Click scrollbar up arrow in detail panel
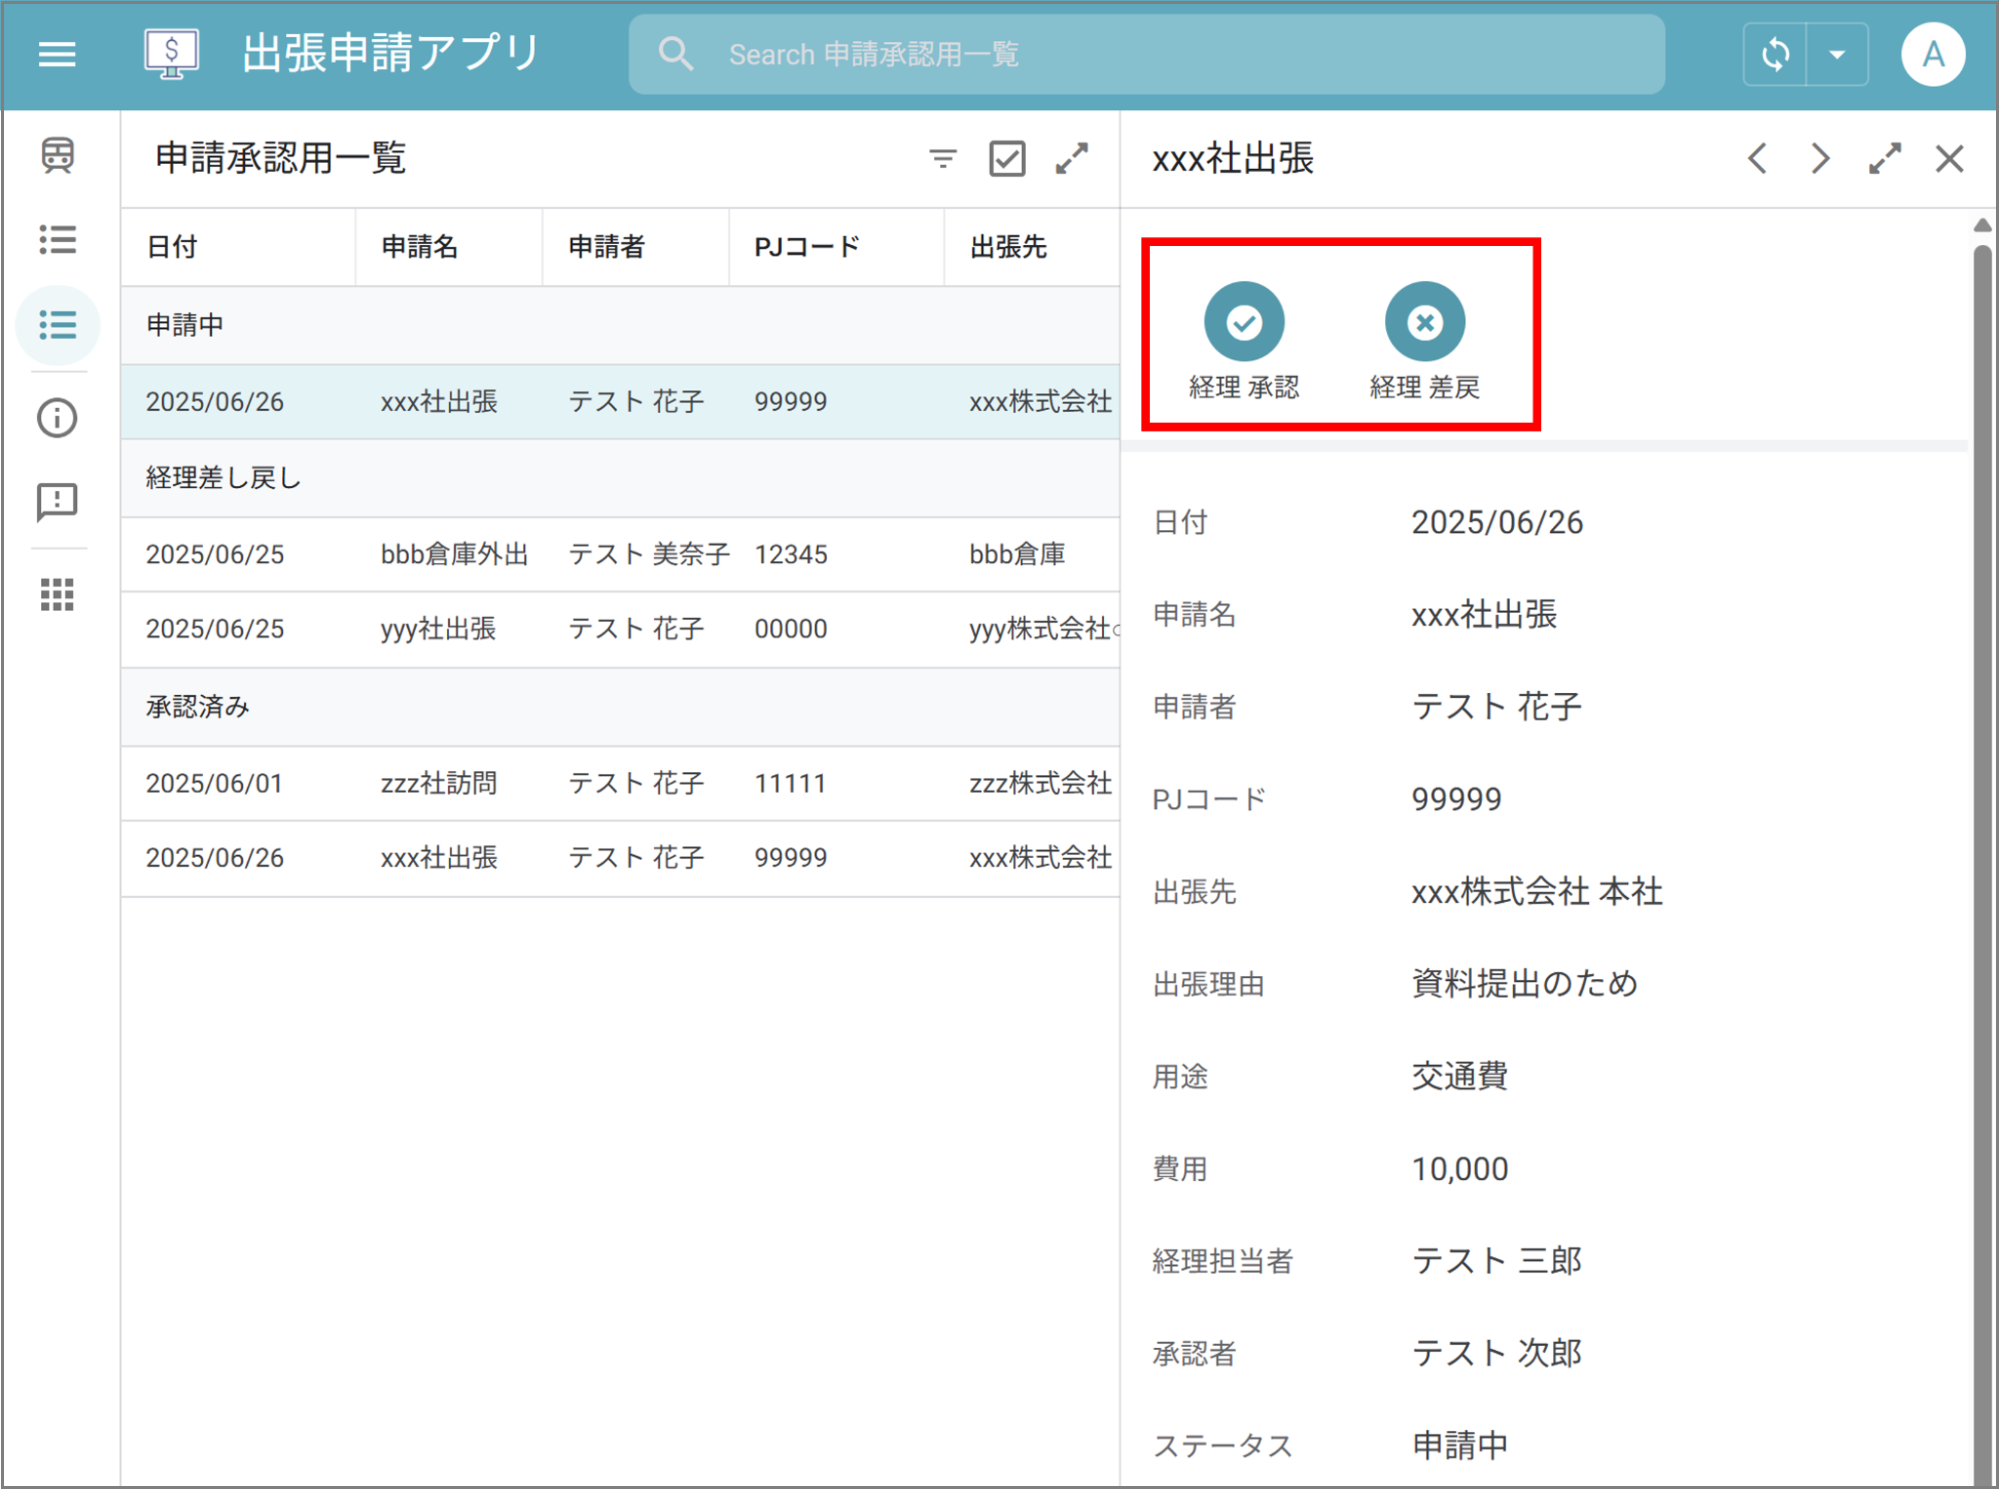Screen dimensions: 1999x1489 point(1982,226)
